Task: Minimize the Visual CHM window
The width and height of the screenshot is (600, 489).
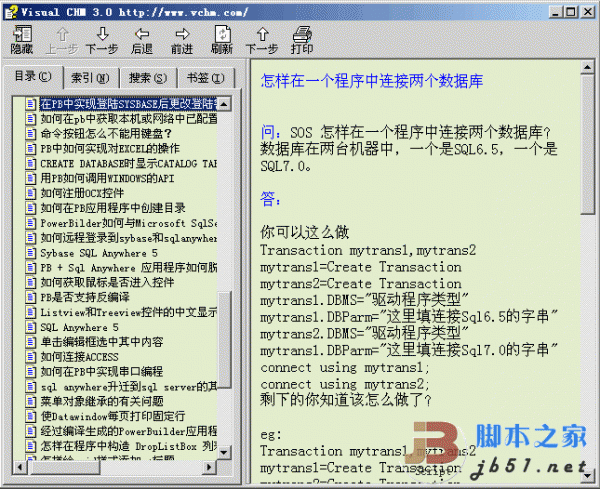Action: (x=556, y=12)
